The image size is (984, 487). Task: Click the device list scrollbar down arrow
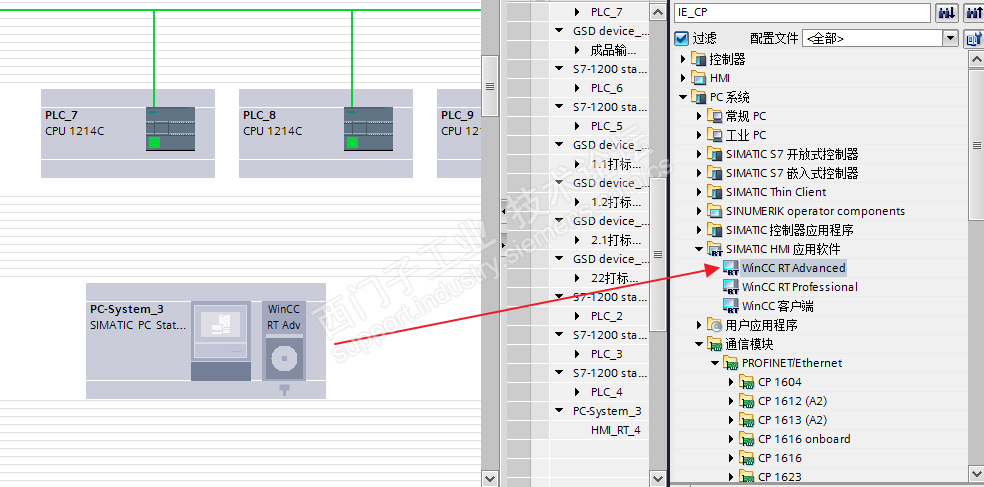658,478
